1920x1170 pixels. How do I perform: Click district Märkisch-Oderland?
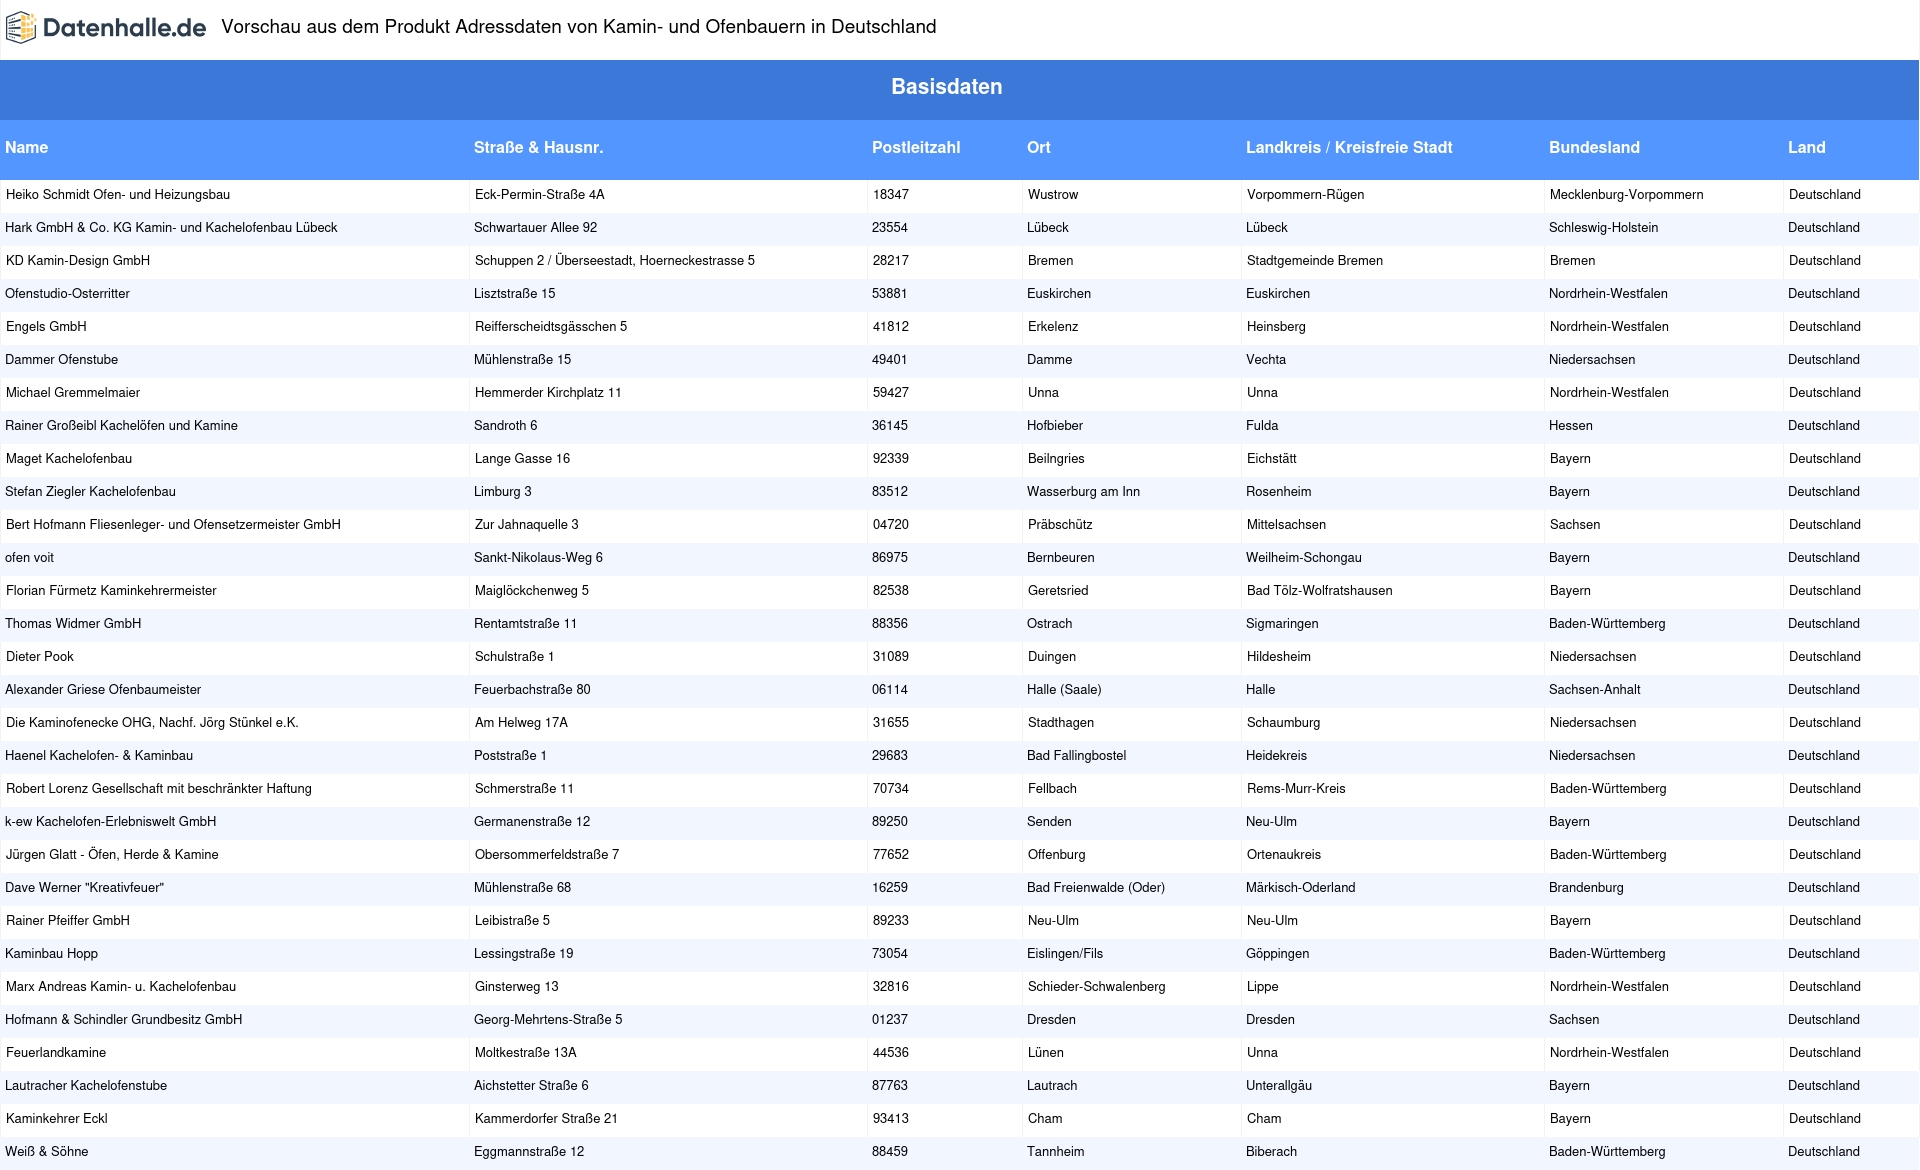pyautogui.click(x=1301, y=887)
